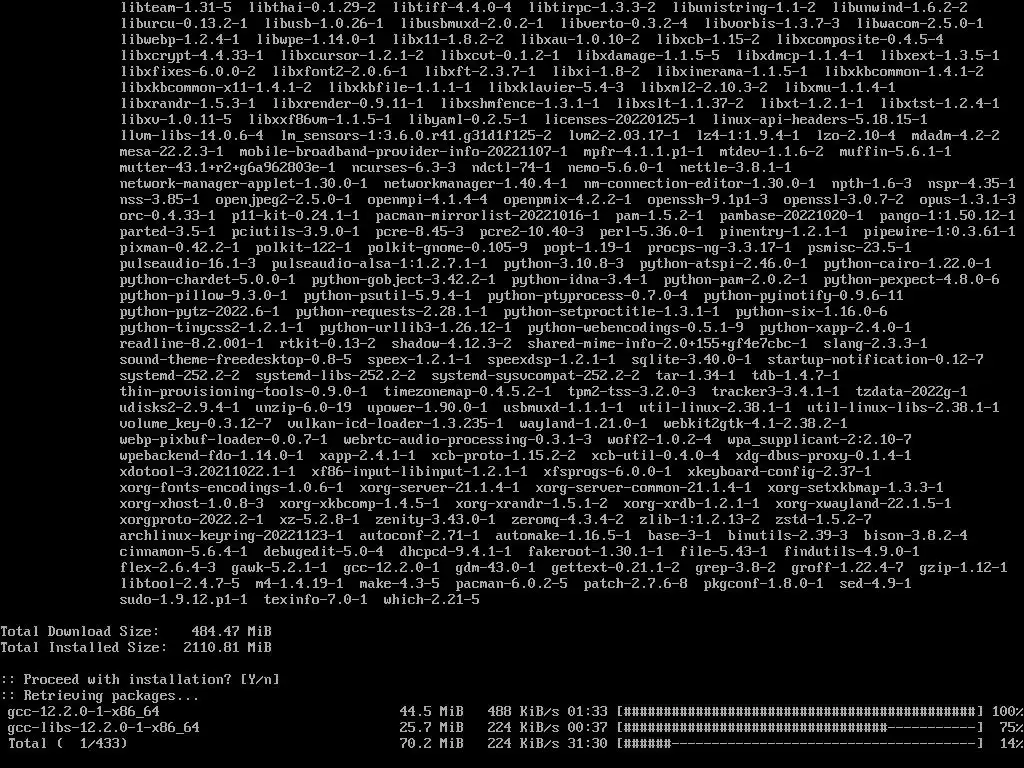Viewport: 1024px width, 768px height.
Task: Click the Total download progress bar
Action: pos(800,743)
